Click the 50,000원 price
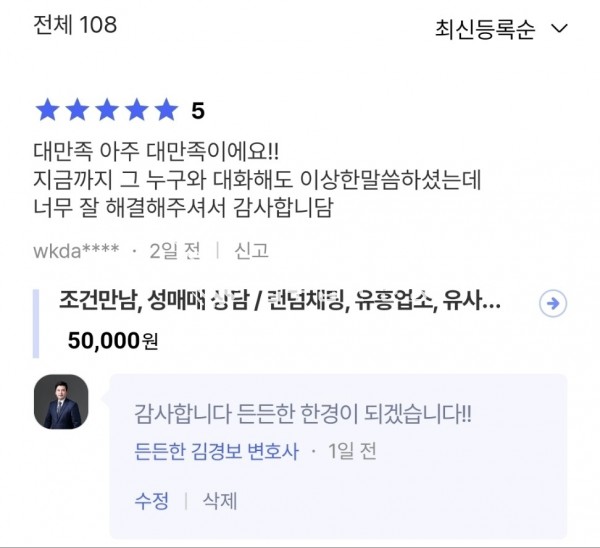Image resolution: width=600 pixels, height=548 pixels. pos(113,341)
